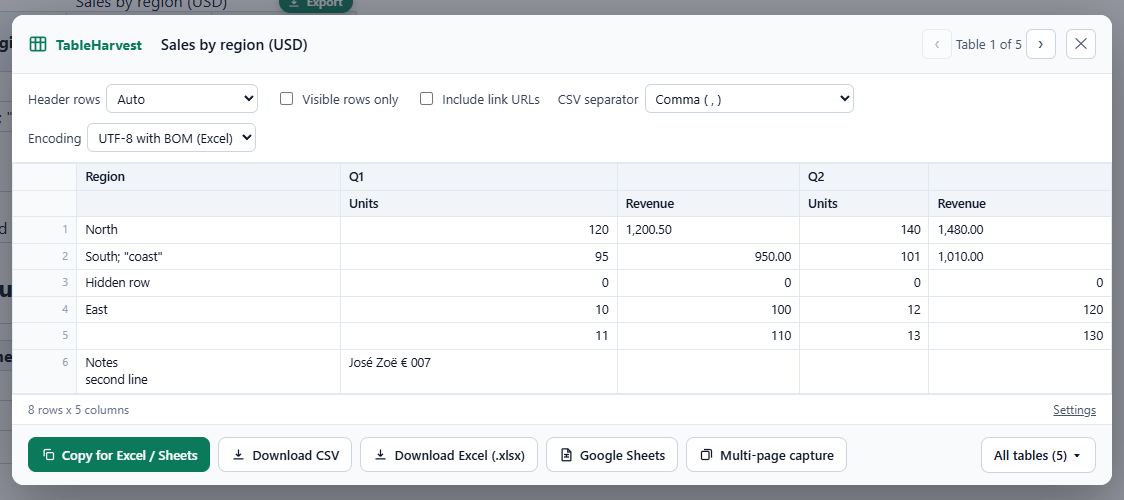Go to the next table arrow
The height and width of the screenshot is (500, 1124).
point(1040,44)
